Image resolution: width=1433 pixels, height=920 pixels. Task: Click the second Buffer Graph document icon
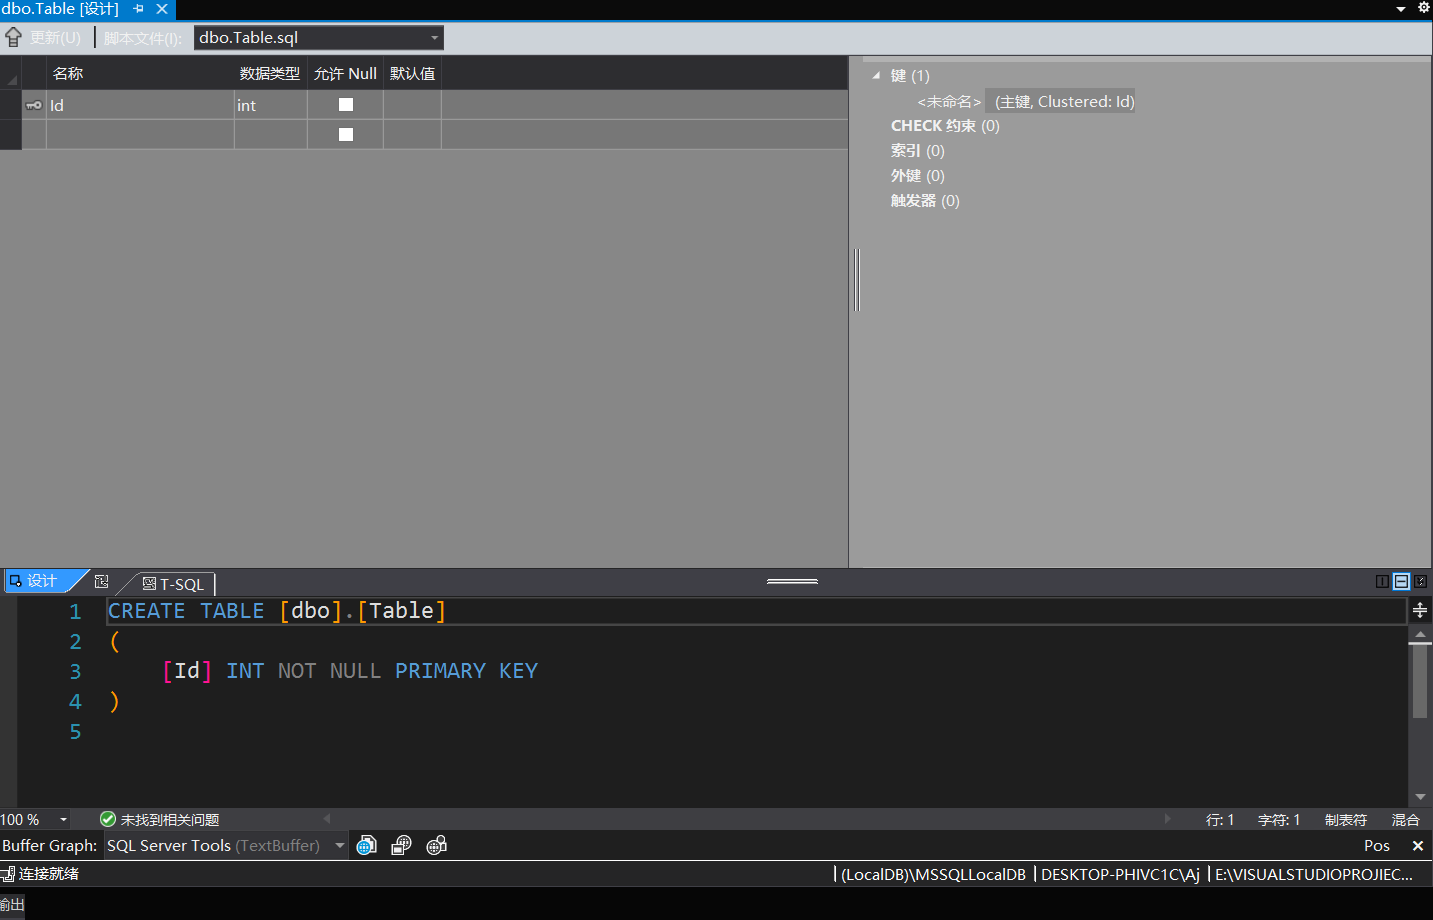401,845
